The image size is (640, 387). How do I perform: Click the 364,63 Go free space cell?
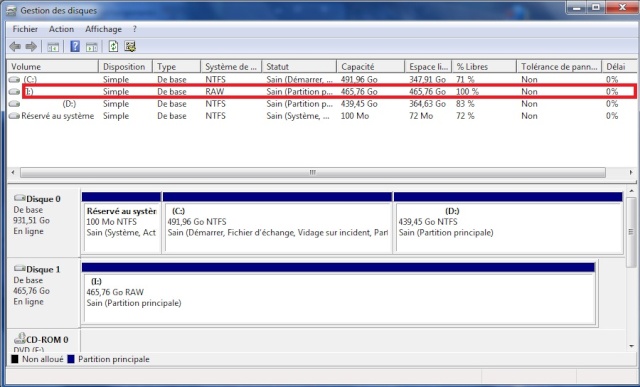427,104
